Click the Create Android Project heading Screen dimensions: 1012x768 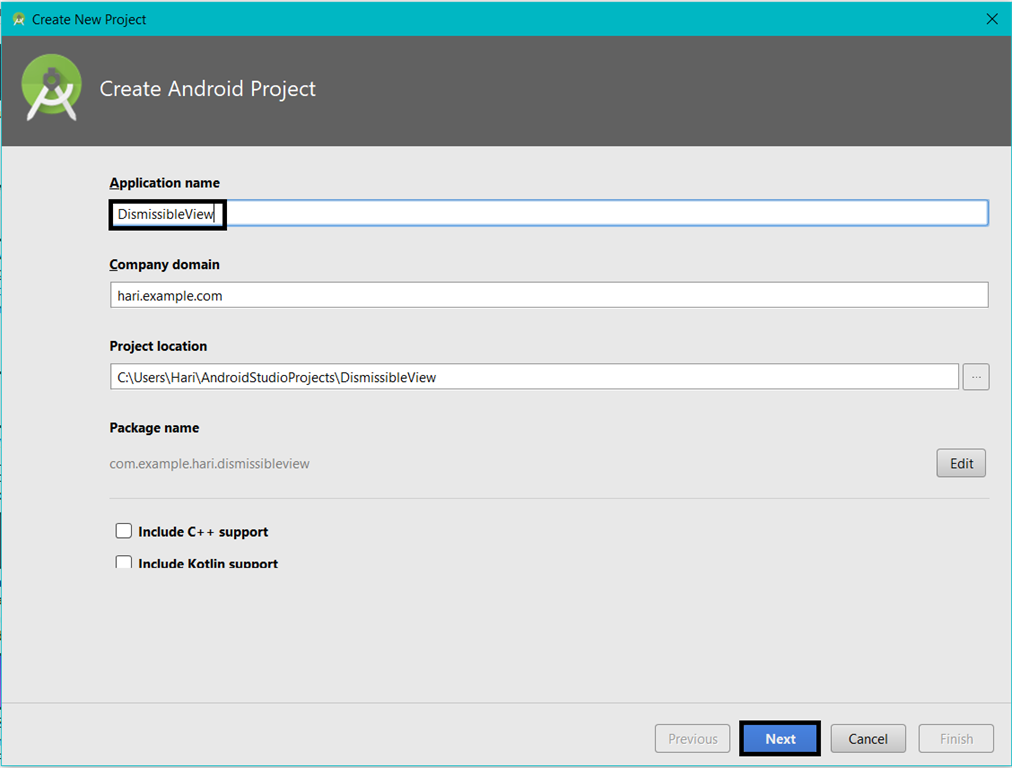pyautogui.click(x=208, y=88)
